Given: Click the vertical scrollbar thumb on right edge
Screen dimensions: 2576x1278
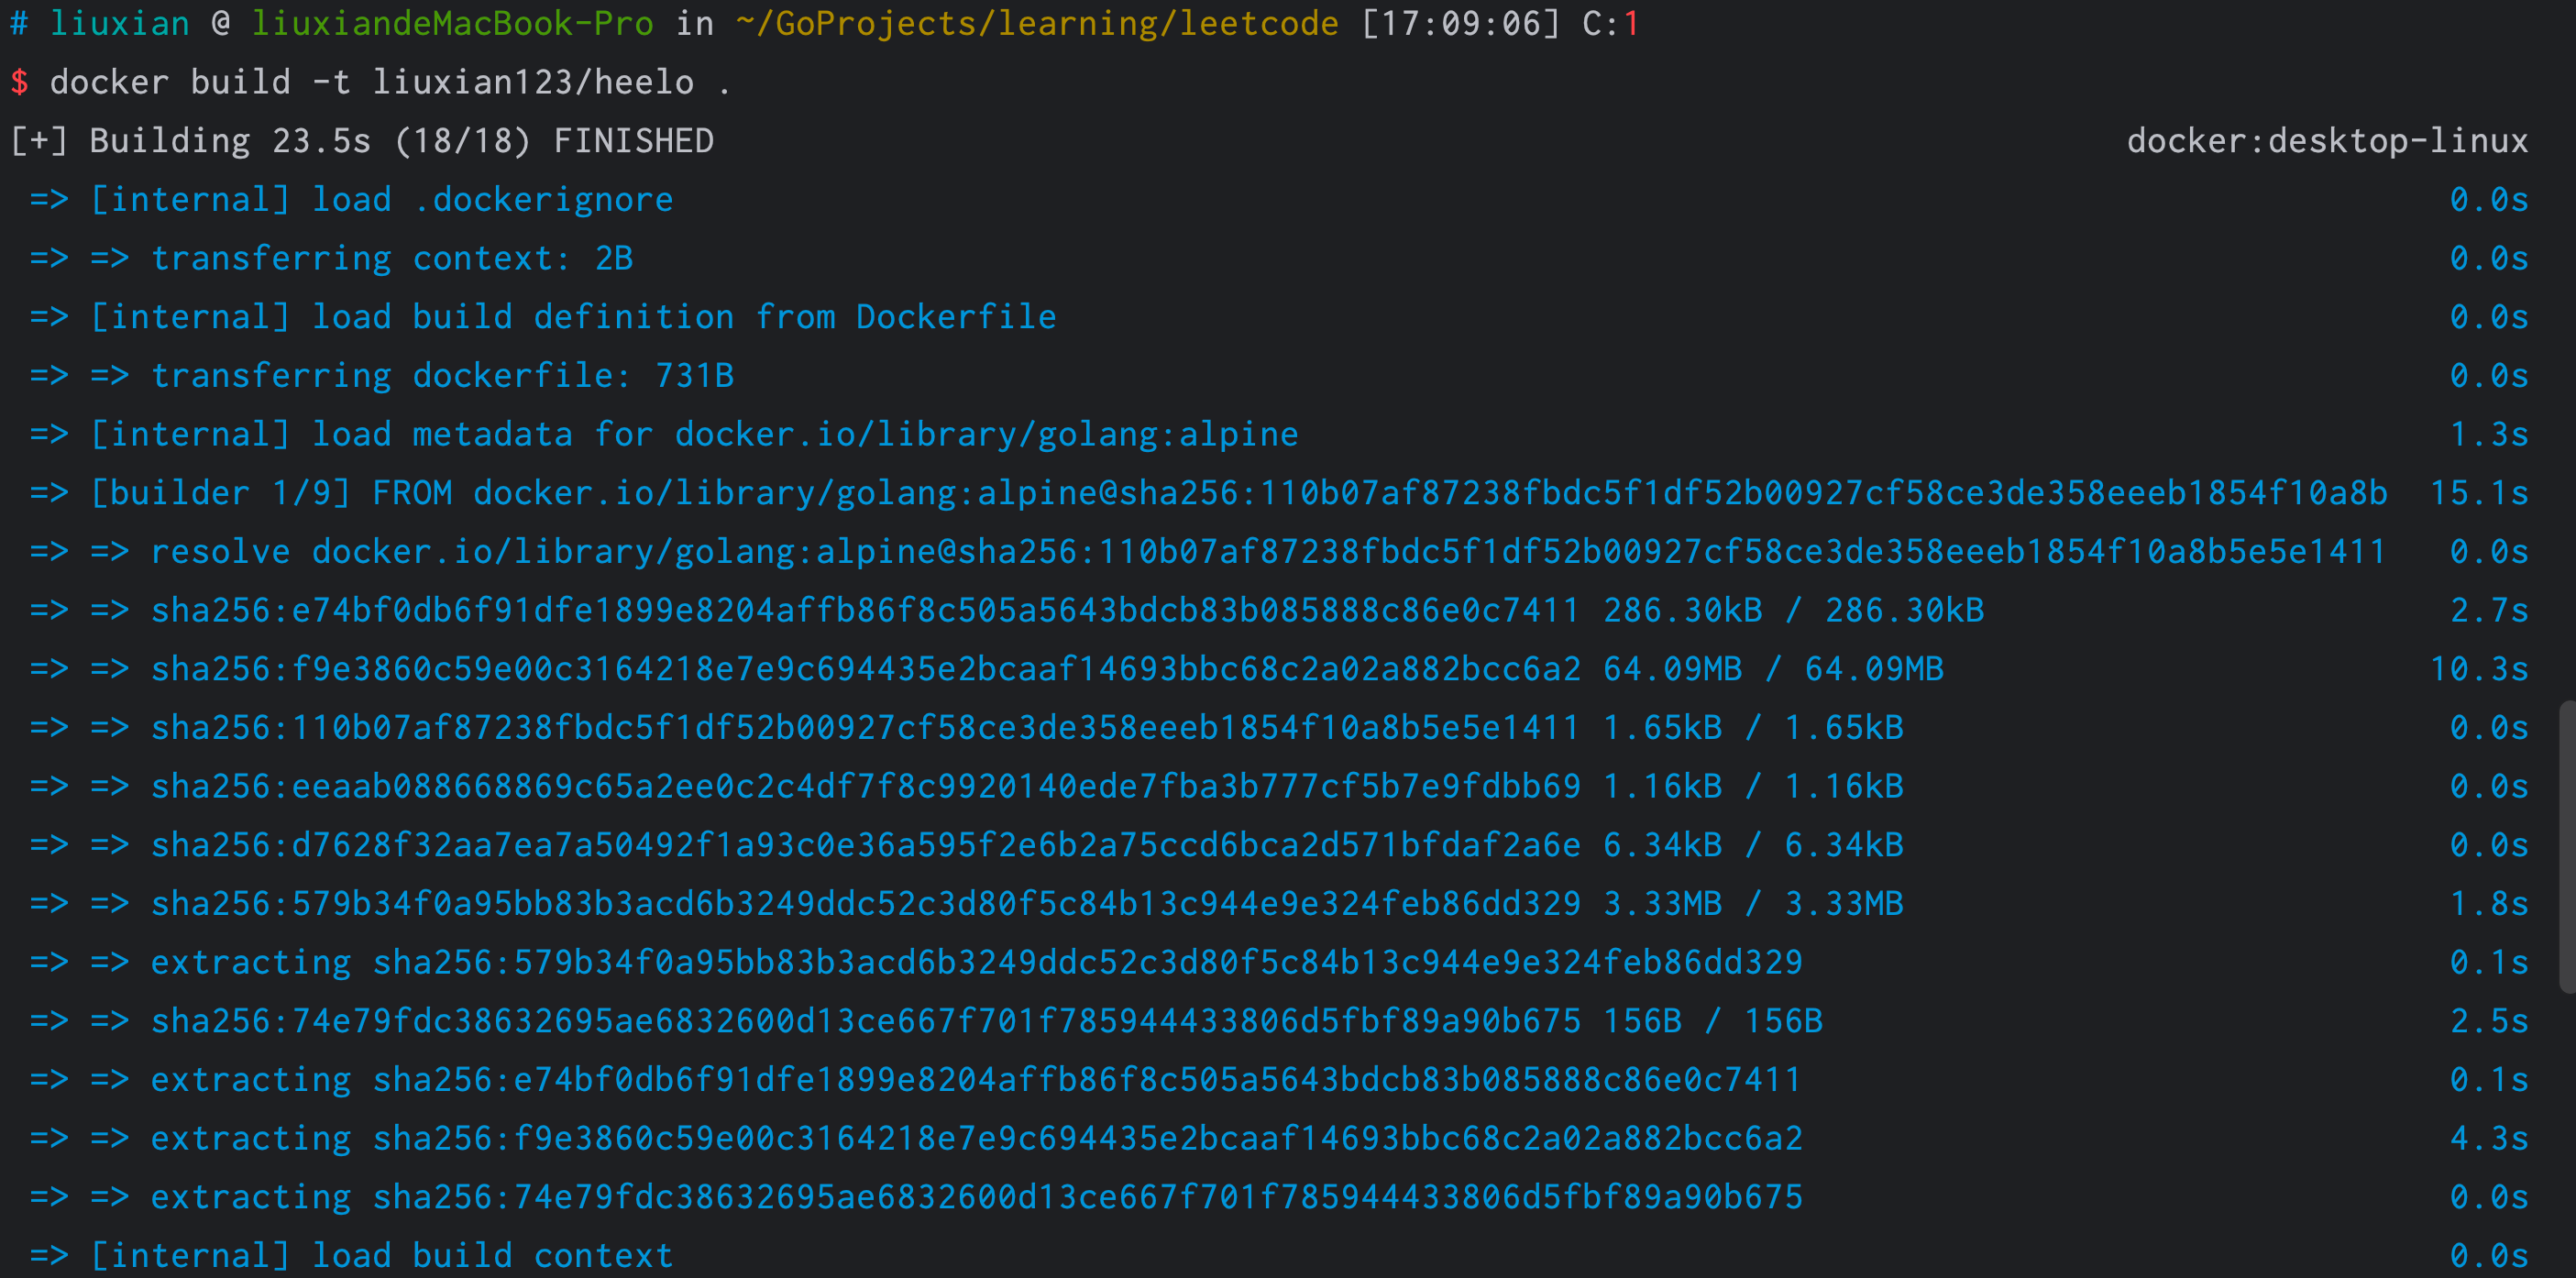Looking at the screenshot, I should 2566,845.
